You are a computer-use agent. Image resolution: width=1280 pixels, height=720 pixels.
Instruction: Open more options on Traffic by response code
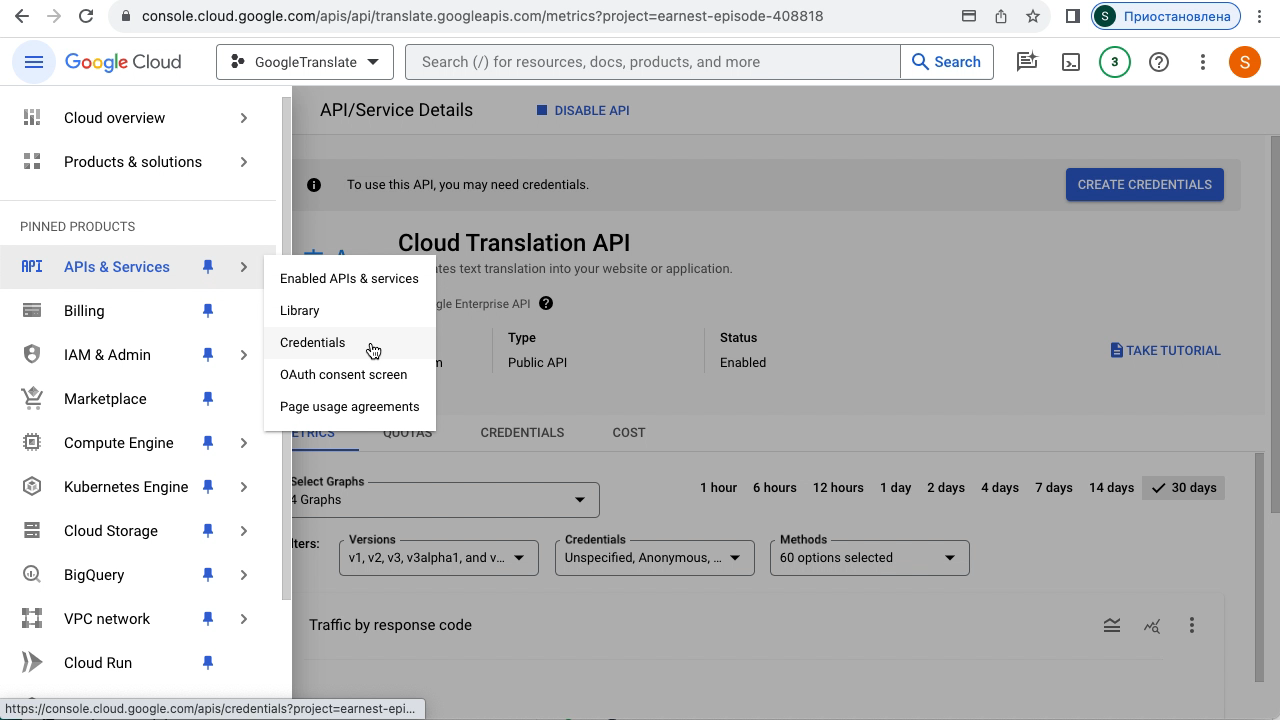tap(1192, 625)
